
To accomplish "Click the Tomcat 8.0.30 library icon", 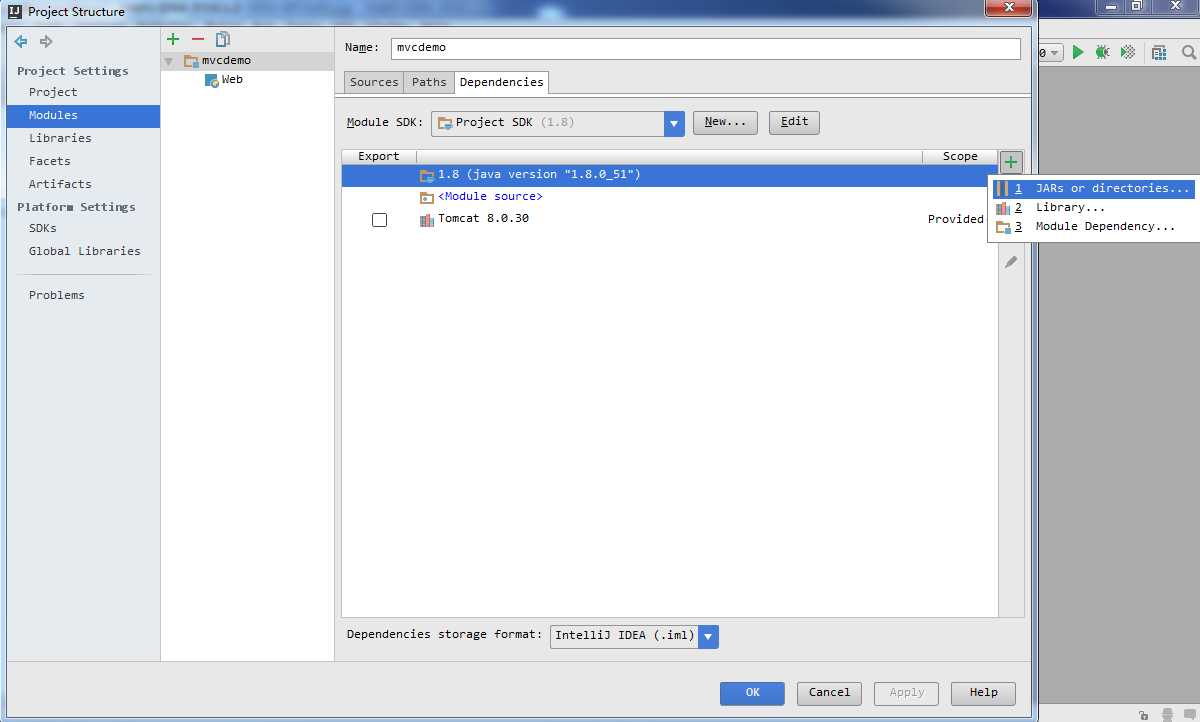I will tap(427, 219).
